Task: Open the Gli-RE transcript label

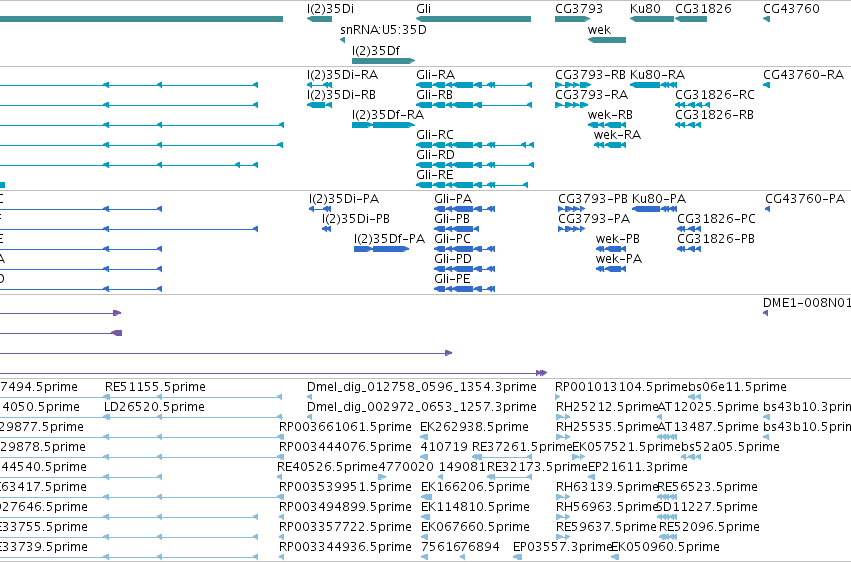Action: coord(435,175)
